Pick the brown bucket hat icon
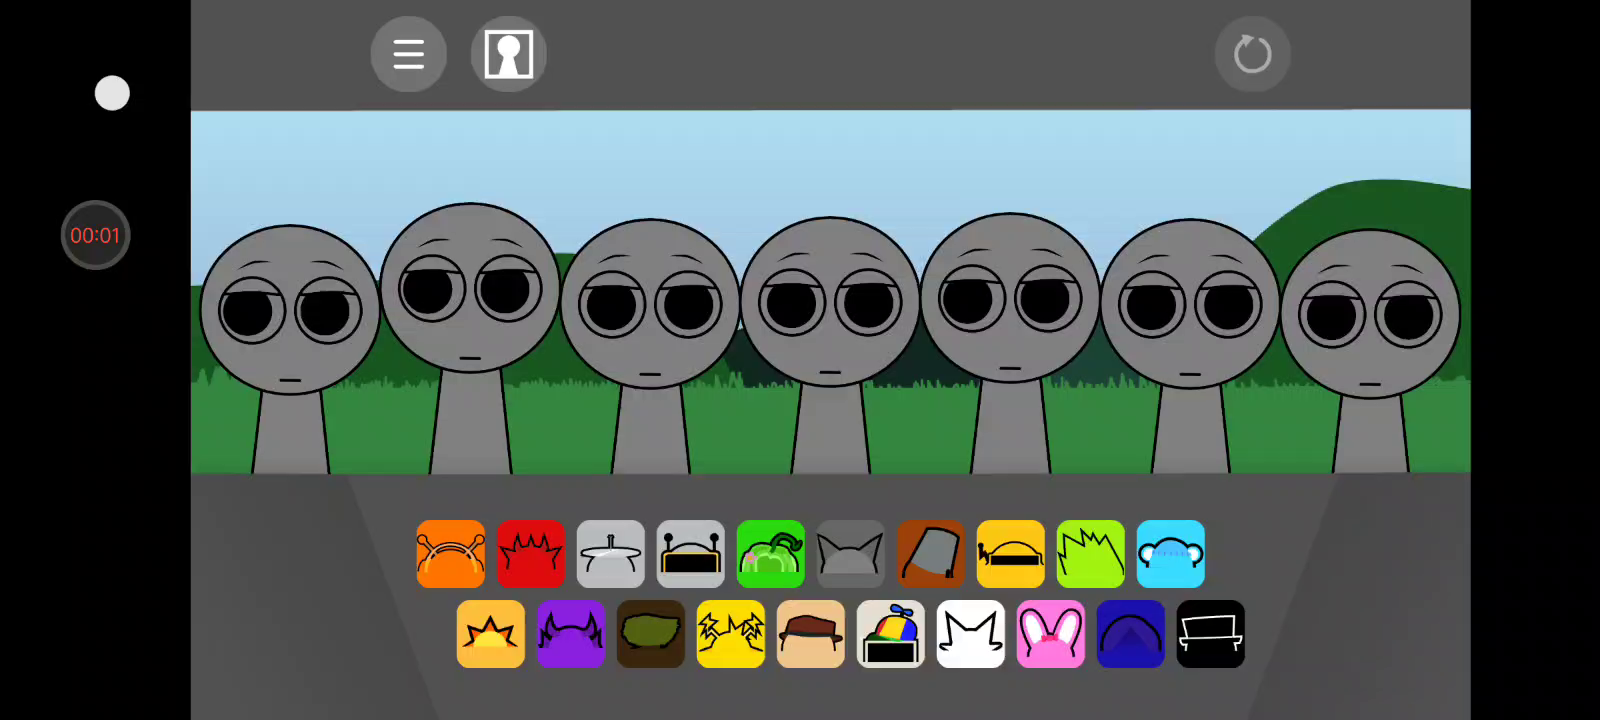 click(x=931, y=554)
